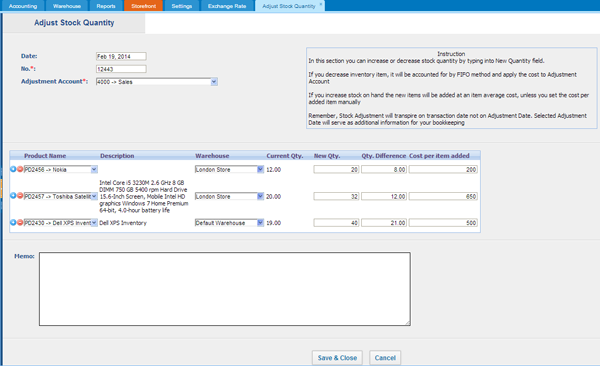Click the current quantity value 12.00
The height and width of the screenshot is (366, 600).
click(274, 169)
